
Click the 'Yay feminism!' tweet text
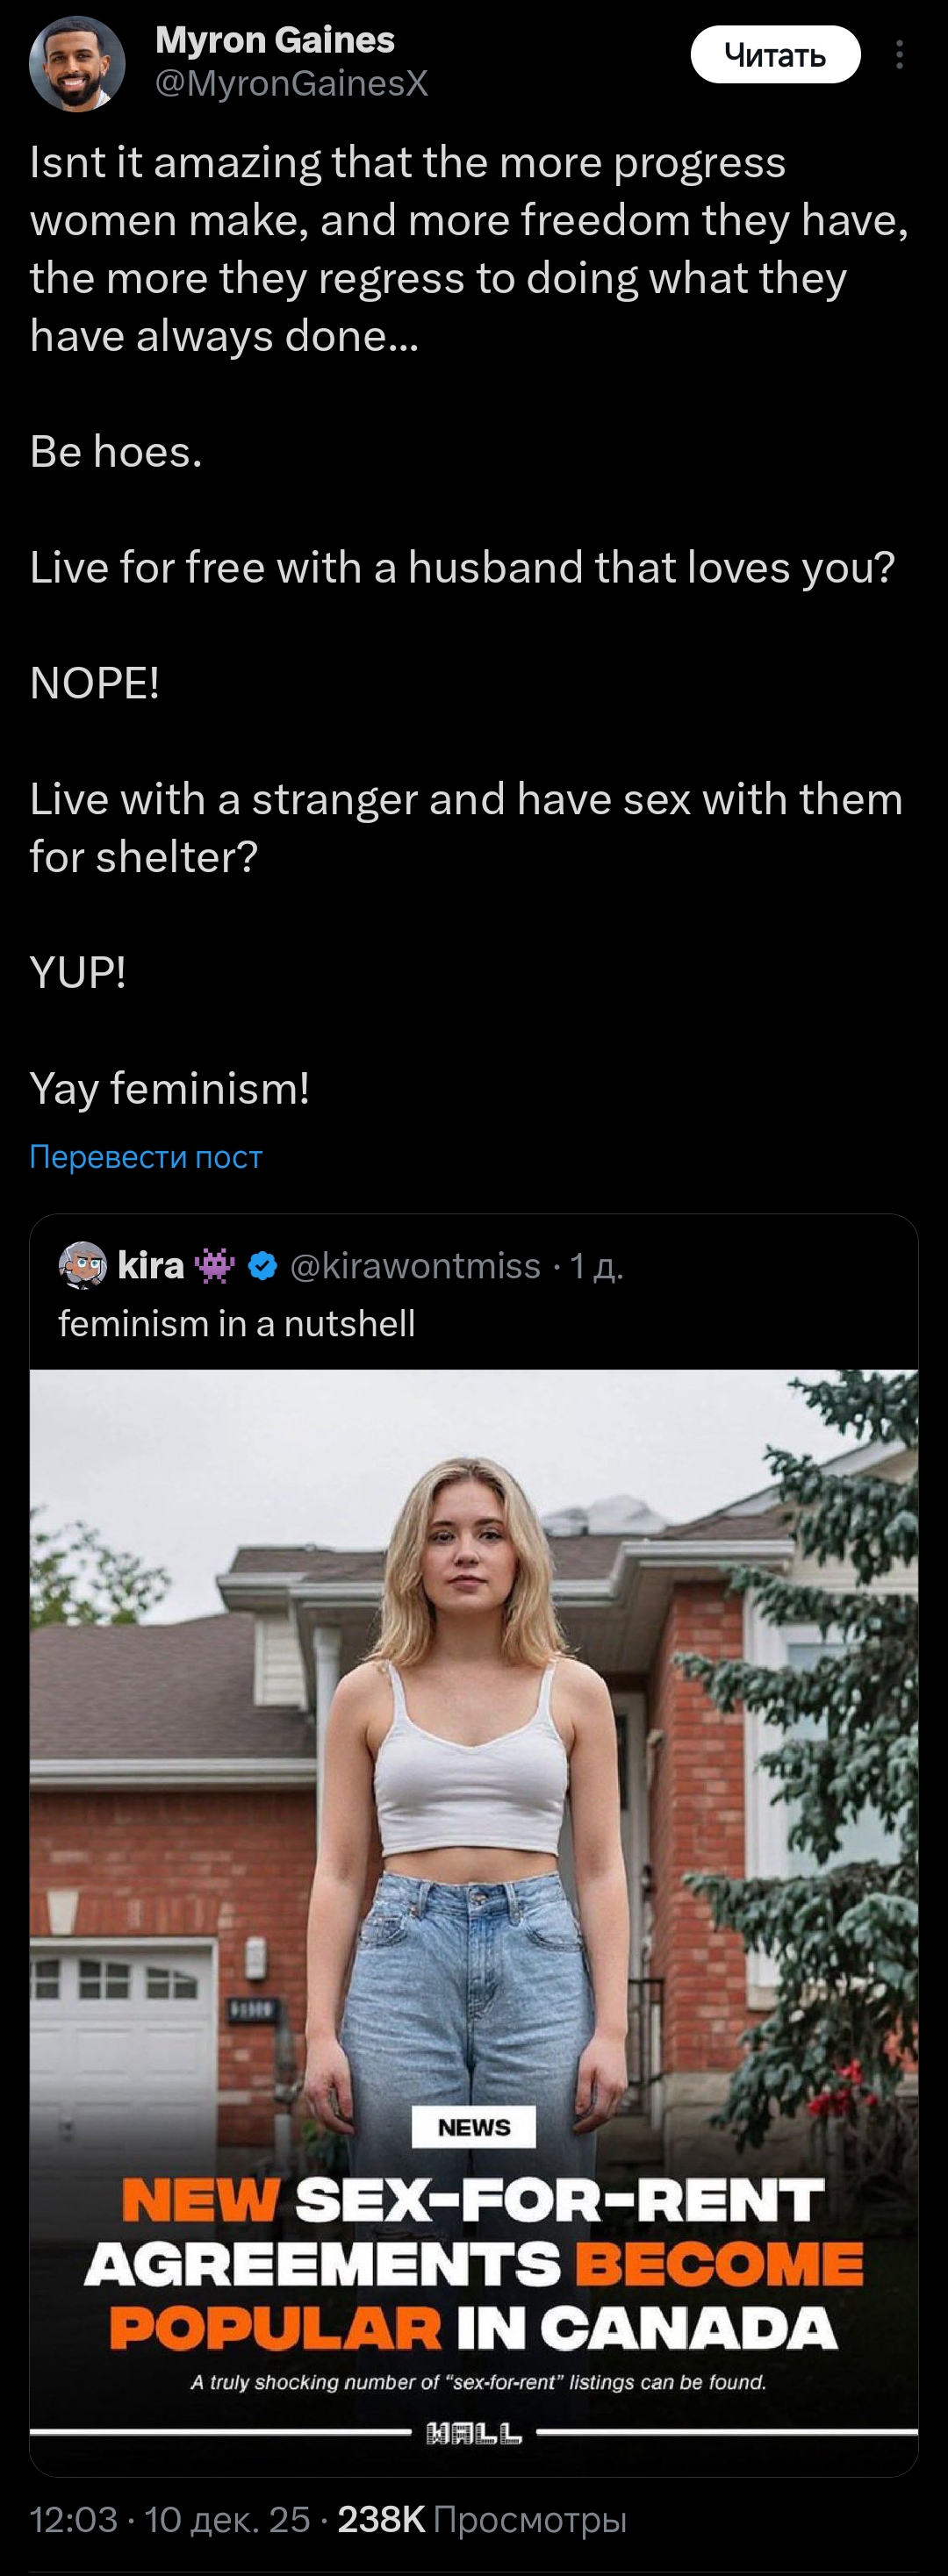pyautogui.click(x=170, y=1088)
